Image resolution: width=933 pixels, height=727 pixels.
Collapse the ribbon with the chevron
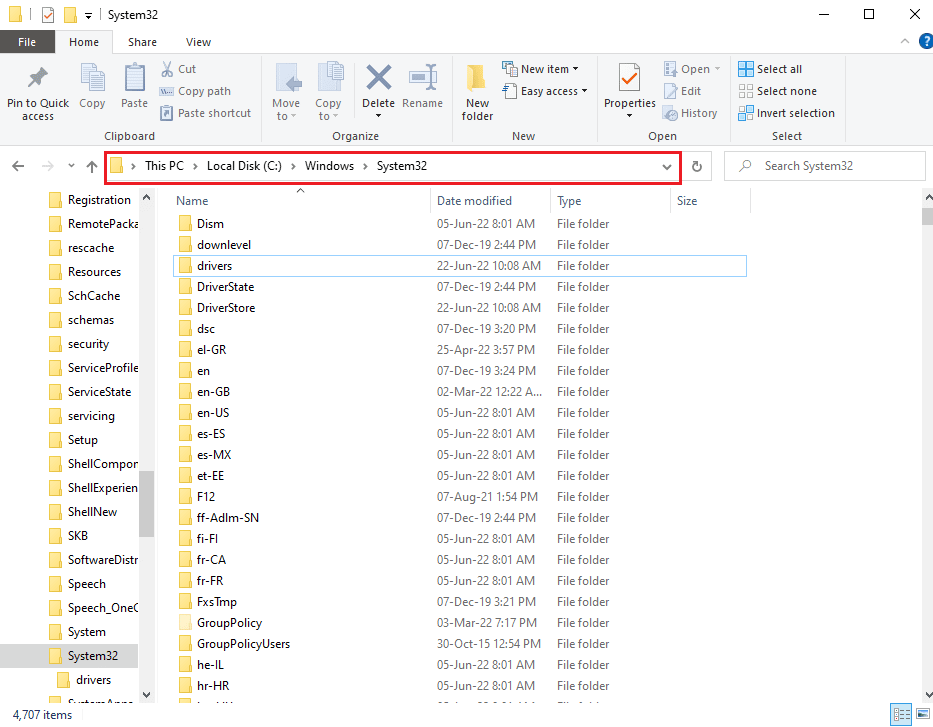click(x=905, y=41)
